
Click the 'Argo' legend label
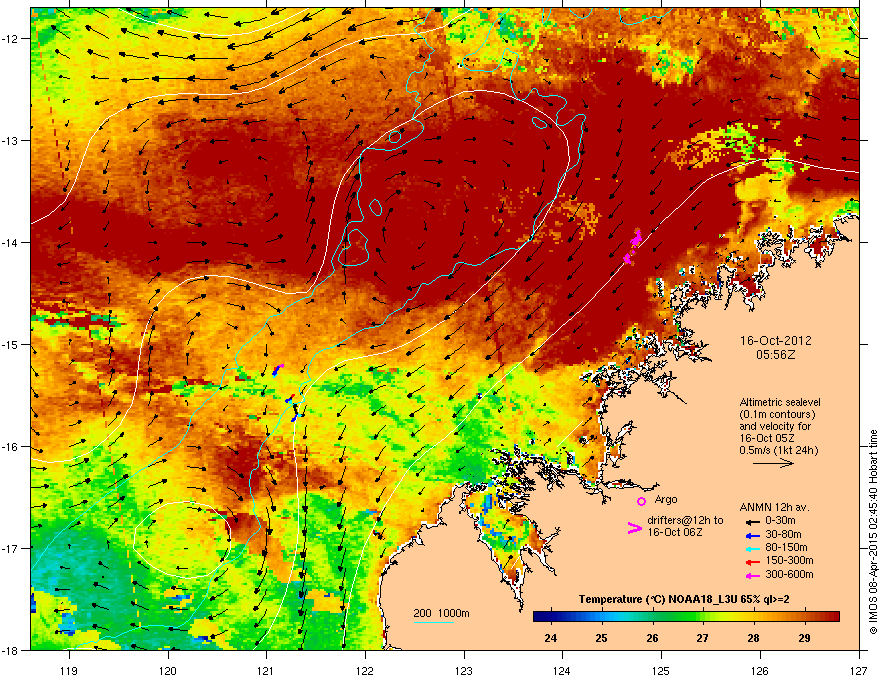[666, 499]
